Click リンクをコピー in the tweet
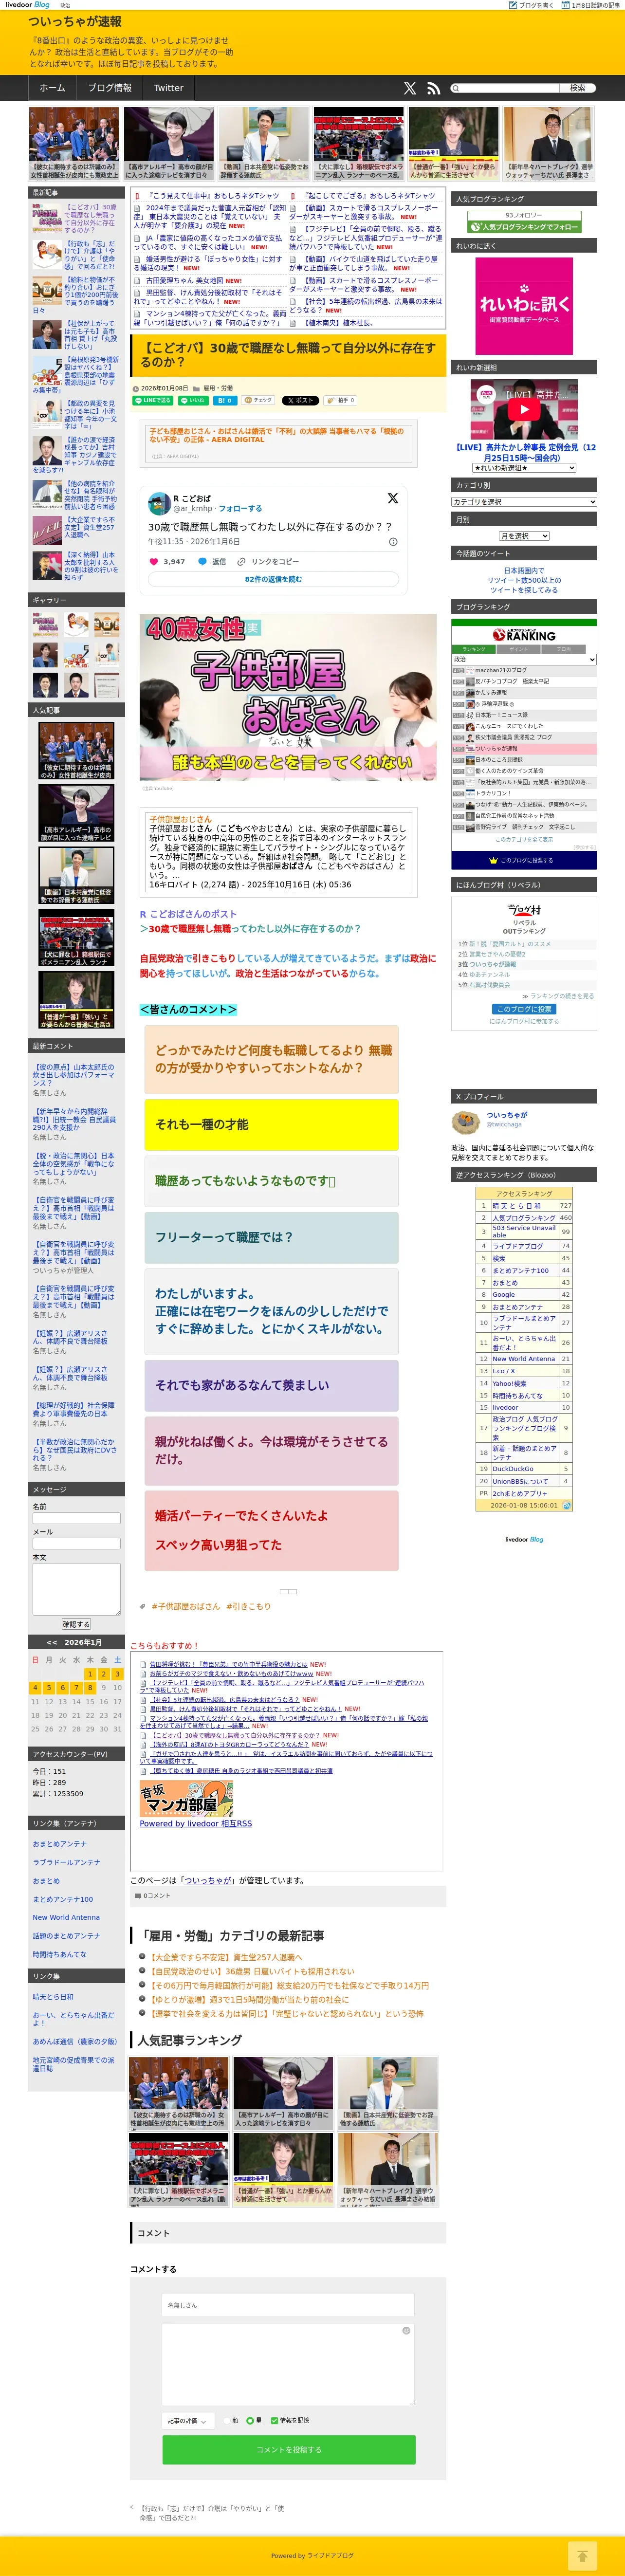The image size is (625, 2576). pos(268,562)
